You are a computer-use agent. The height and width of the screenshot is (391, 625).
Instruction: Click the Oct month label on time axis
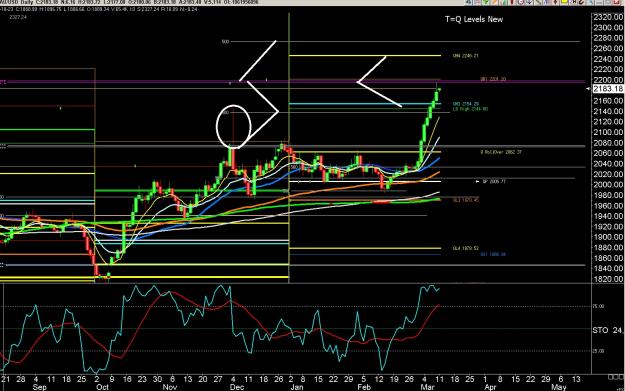pyautogui.click(x=102, y=387)
